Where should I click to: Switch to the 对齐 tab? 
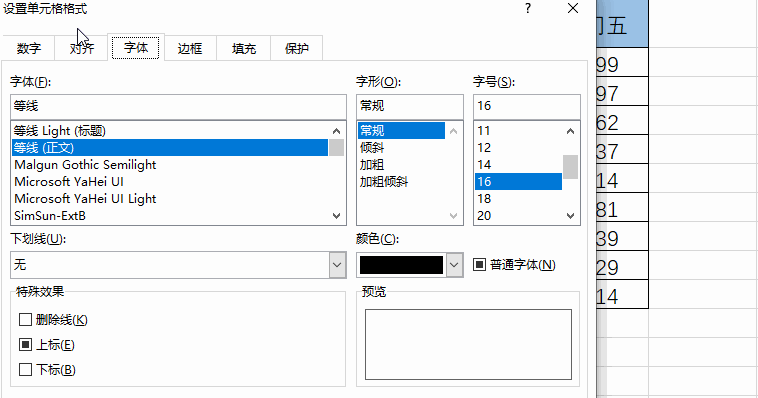(x=81, y=48)
